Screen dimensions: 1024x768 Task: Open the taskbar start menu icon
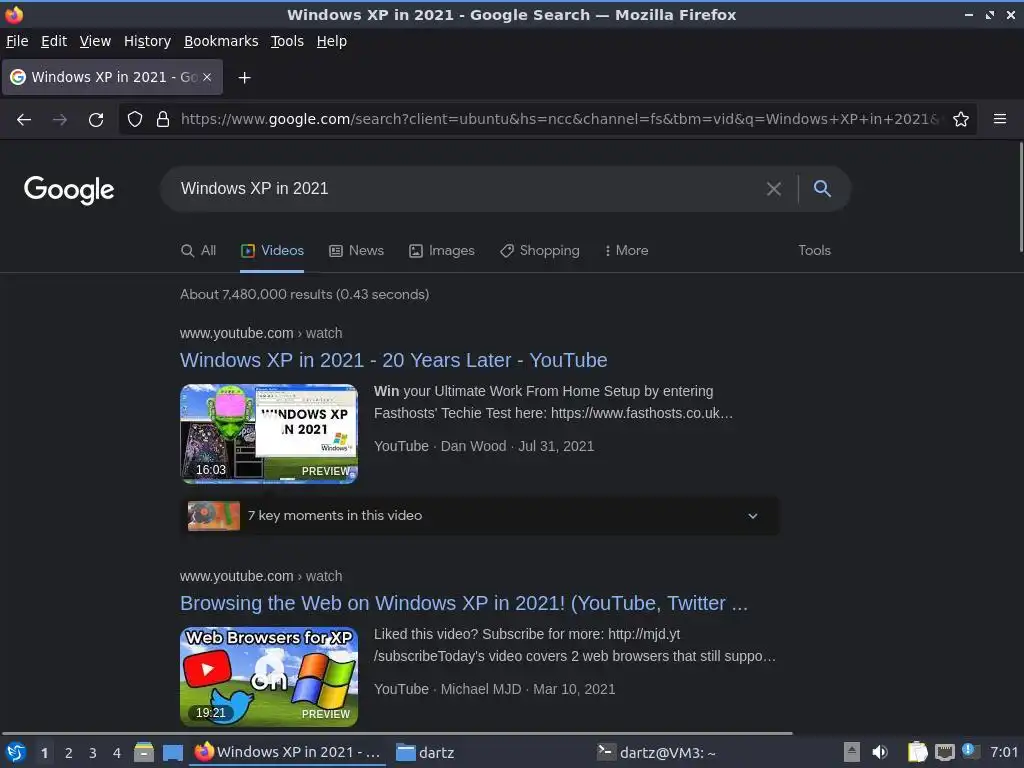point(16,752)
